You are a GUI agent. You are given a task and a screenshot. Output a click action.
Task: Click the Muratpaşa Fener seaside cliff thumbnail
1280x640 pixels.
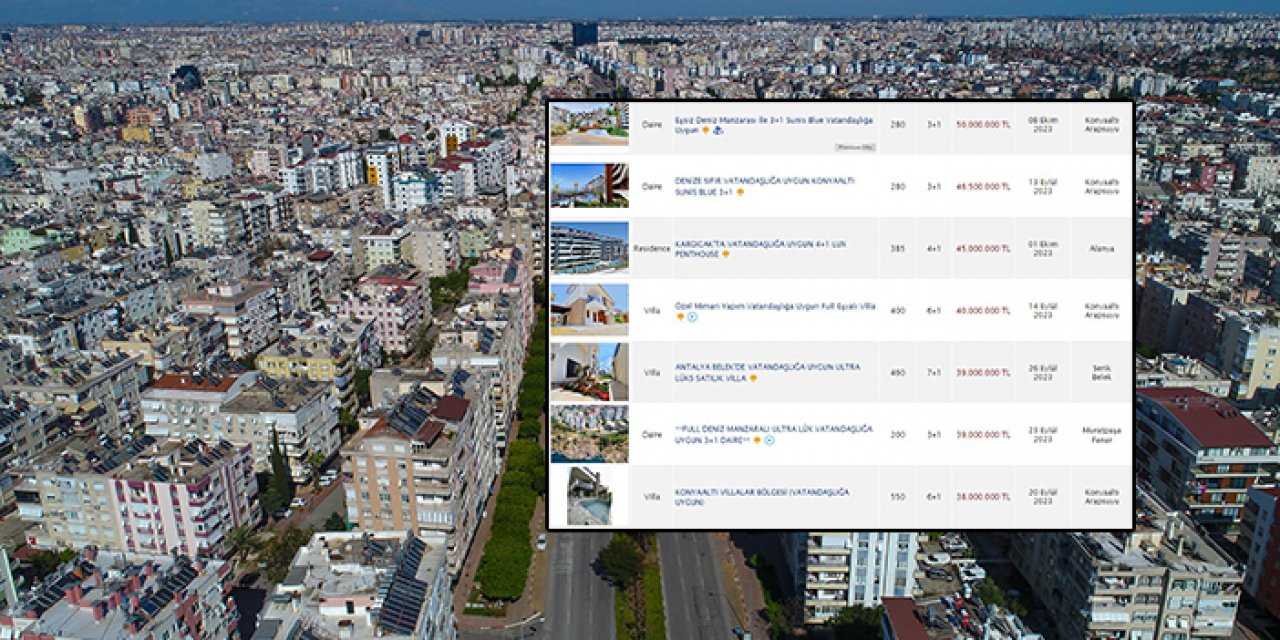point(589,434)
